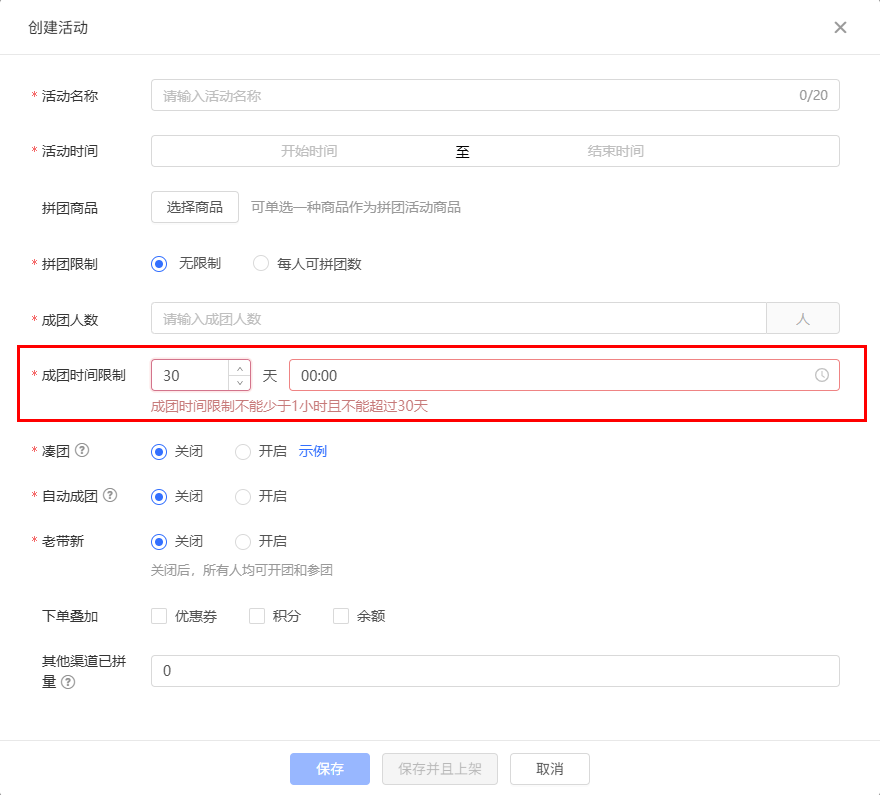Open the 示例 link
Screen dimensions: 880x795
coord(313,451)
